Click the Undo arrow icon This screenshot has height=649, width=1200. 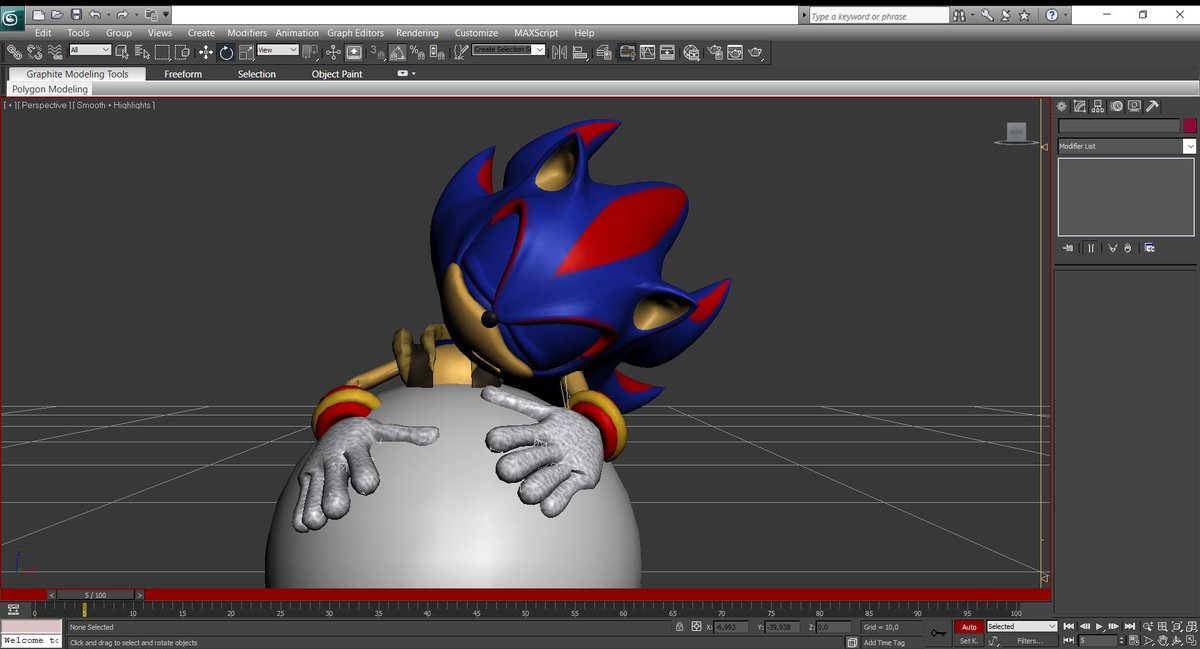click(x=94, y=15)
